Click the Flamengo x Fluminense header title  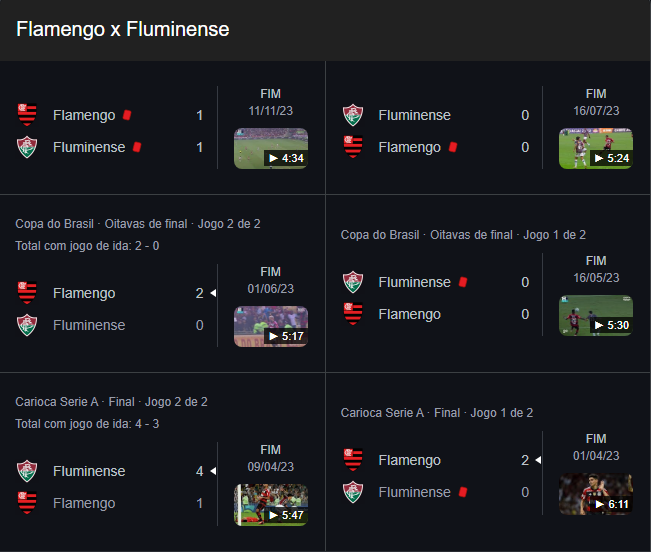[x=122, y=29]
